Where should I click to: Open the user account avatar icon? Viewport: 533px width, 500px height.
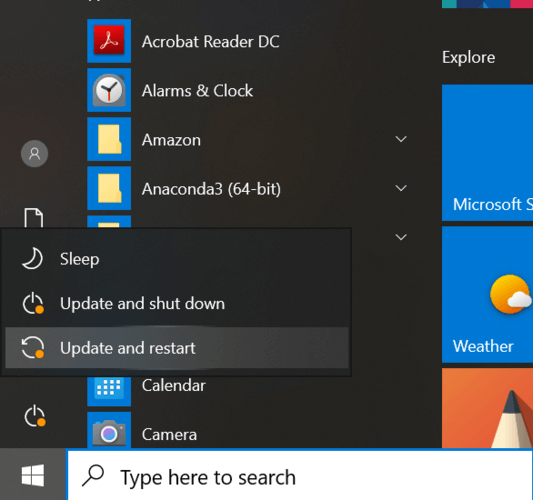34,153
